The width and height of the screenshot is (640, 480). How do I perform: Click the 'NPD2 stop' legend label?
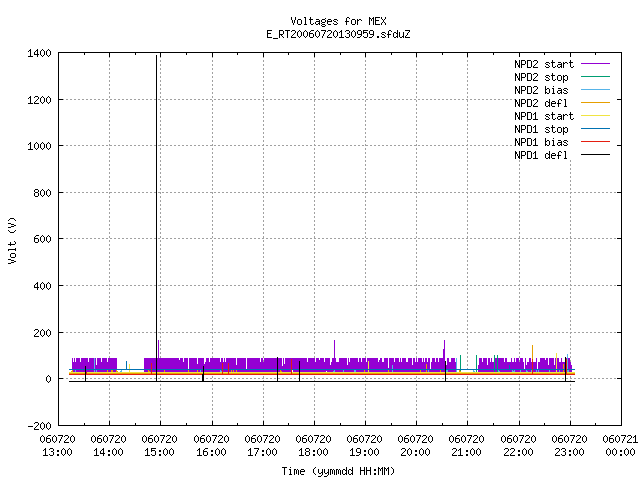541,77
